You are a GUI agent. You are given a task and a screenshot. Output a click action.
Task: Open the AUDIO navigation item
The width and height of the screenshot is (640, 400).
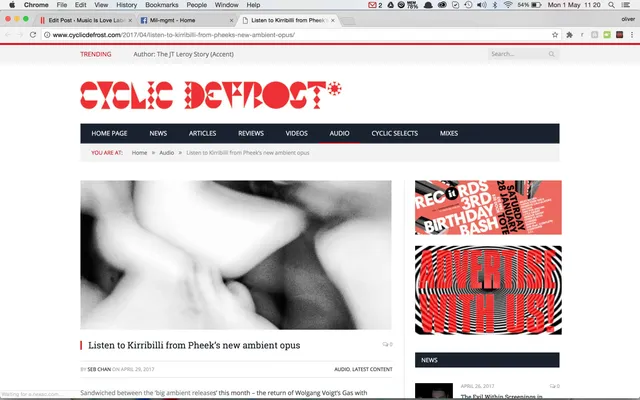[339, 133]
